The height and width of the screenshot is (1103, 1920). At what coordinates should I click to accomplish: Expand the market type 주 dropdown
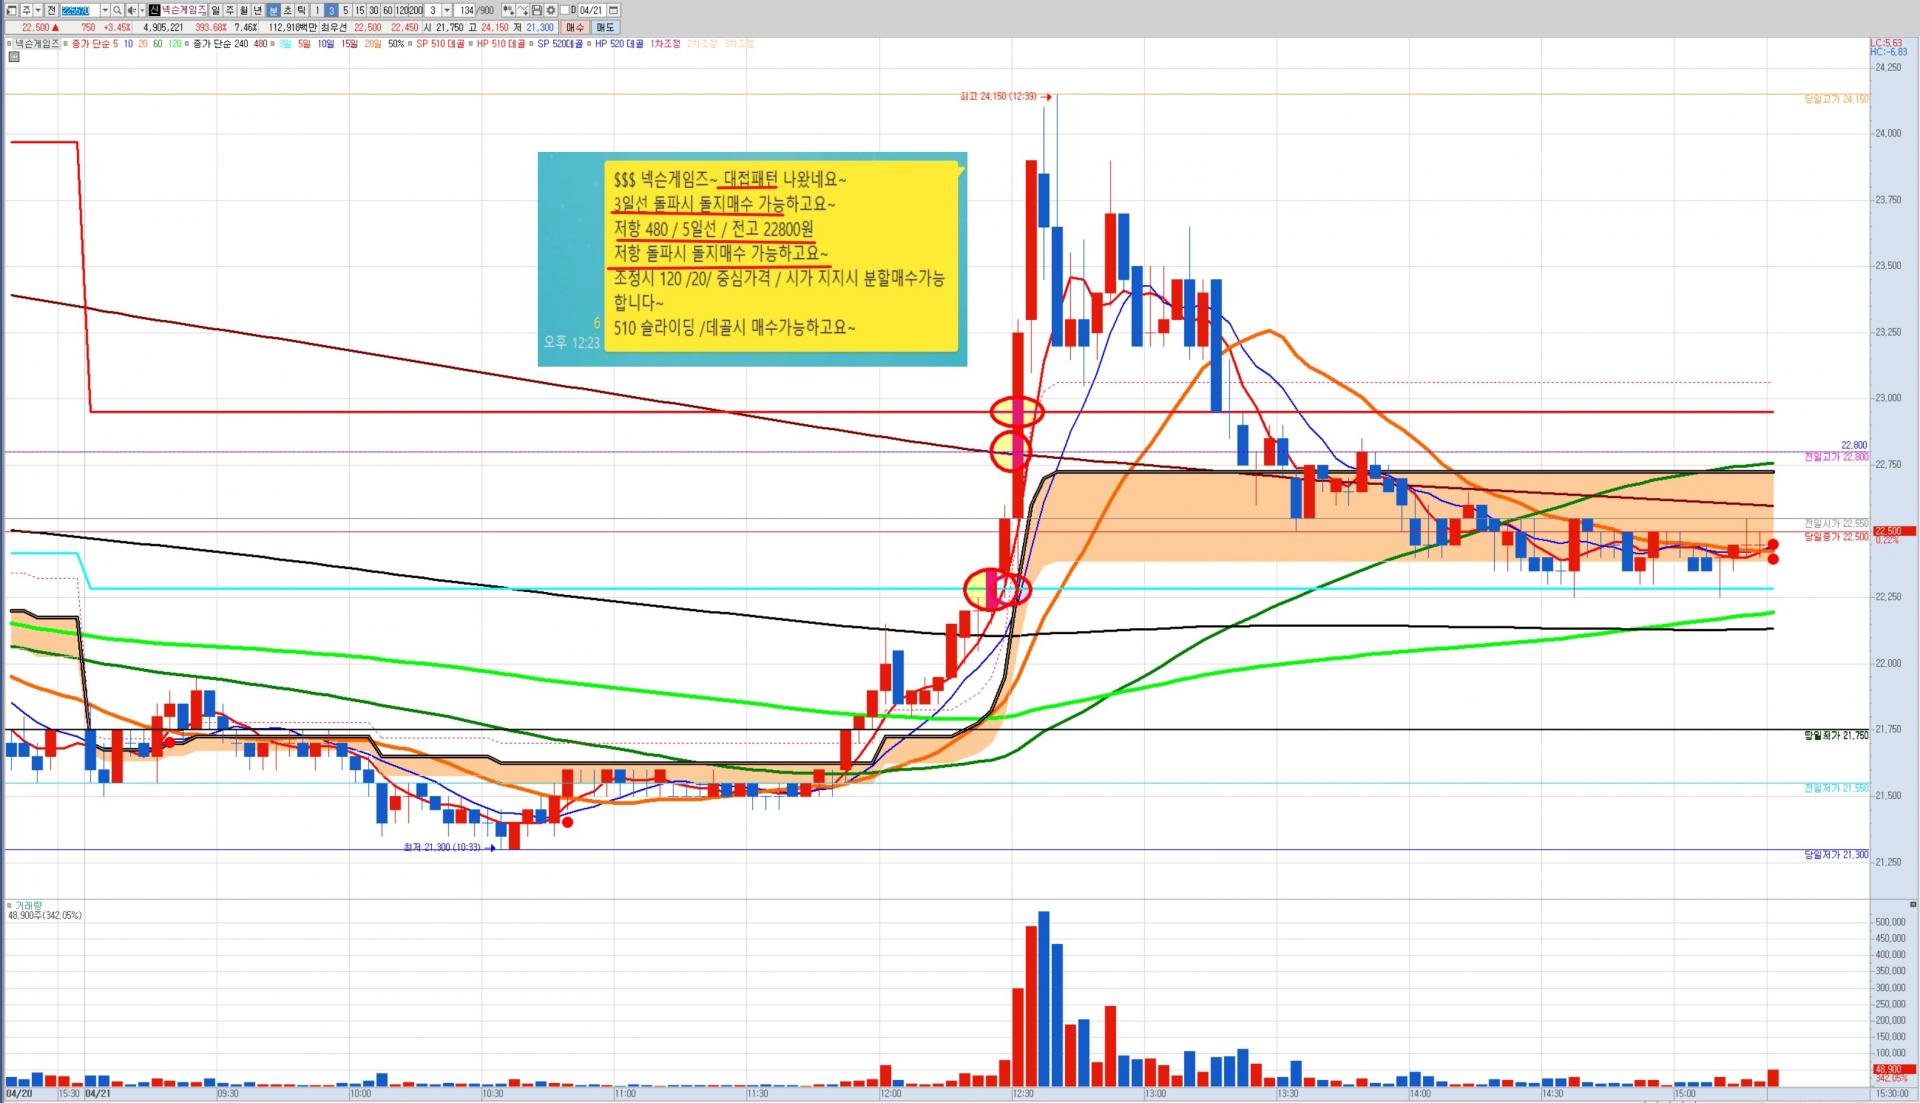(38, 10)
